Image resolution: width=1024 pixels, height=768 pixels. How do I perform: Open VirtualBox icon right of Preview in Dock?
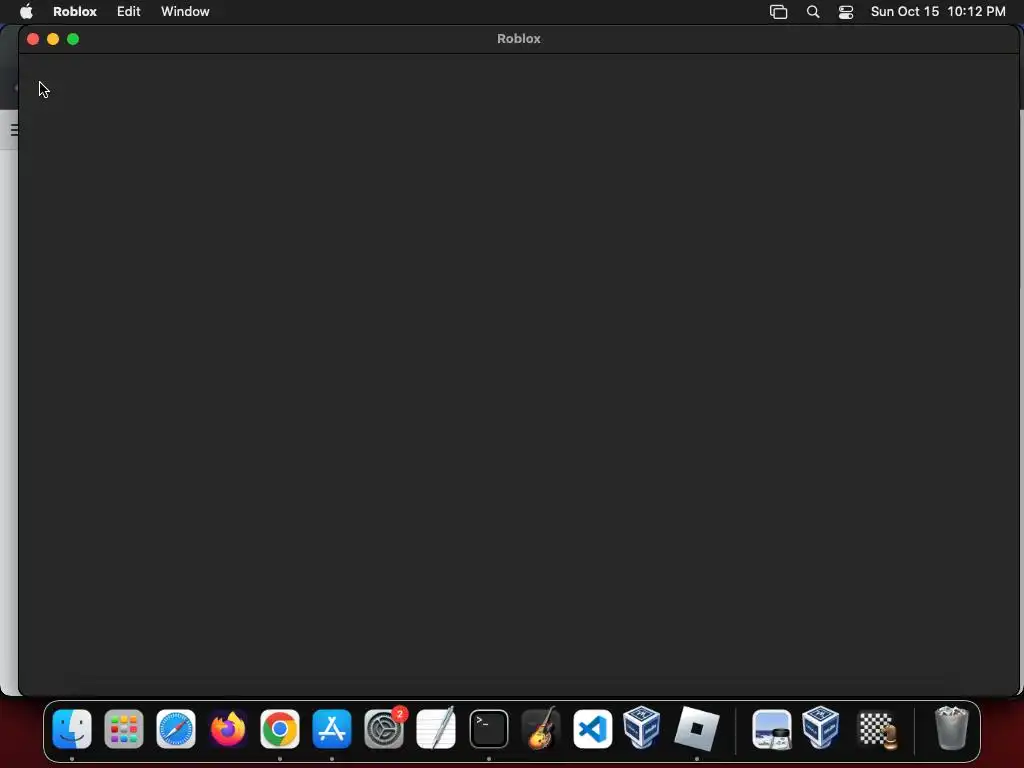[x=821, y=727]
